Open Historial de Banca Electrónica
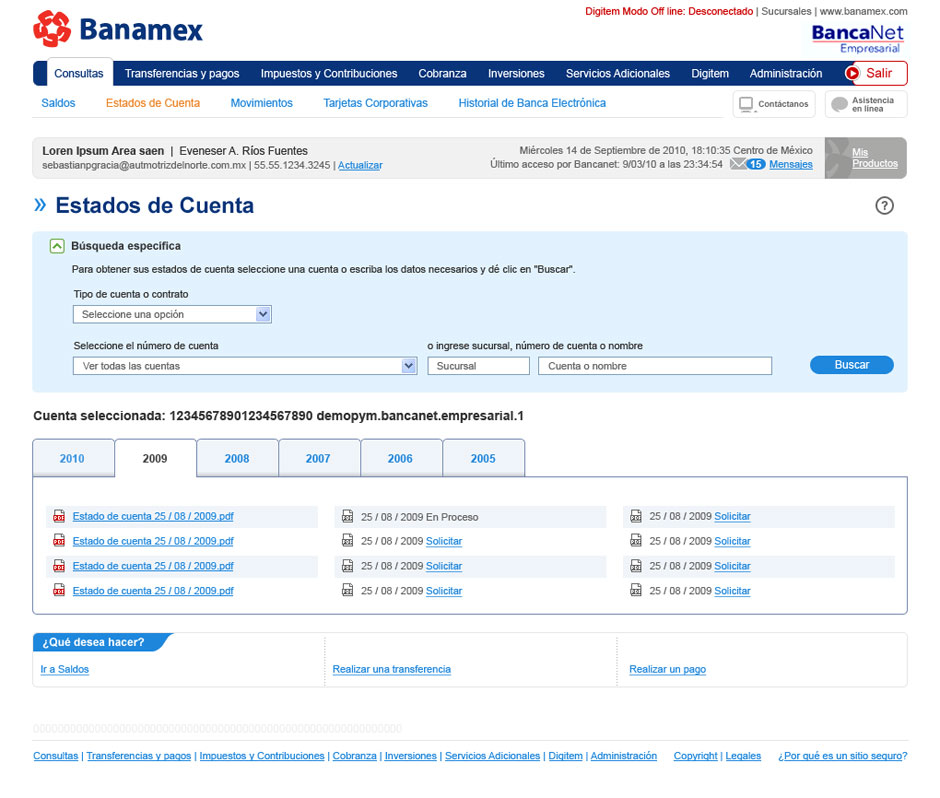 pos(532,103)
